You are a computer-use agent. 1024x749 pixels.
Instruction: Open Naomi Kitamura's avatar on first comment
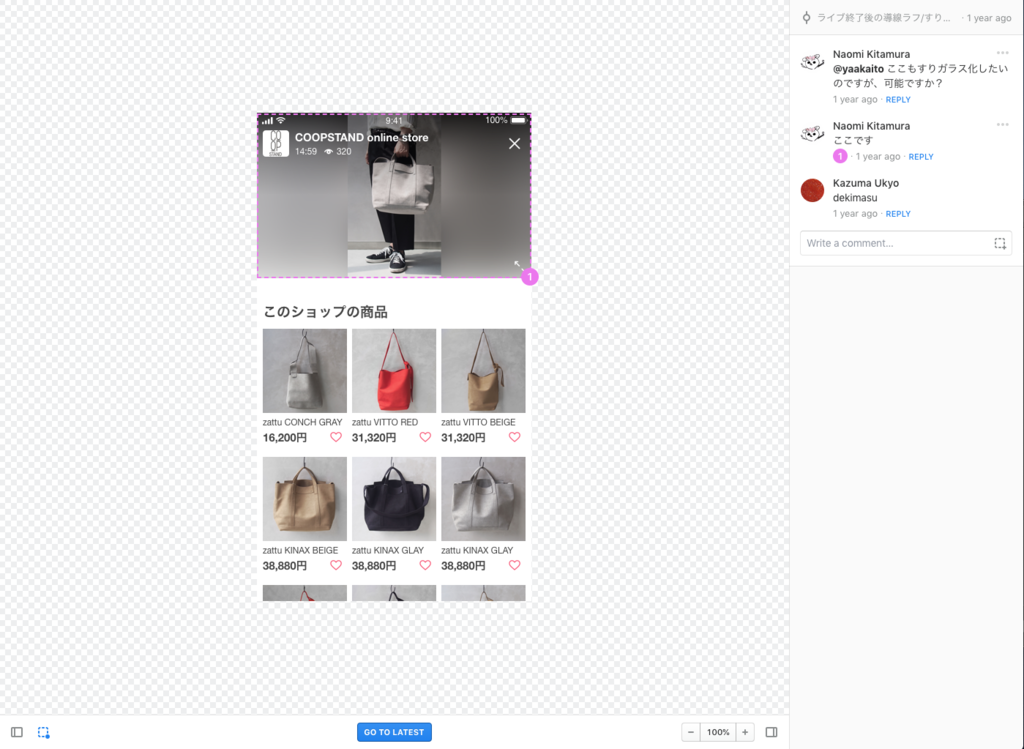[812, 62]
